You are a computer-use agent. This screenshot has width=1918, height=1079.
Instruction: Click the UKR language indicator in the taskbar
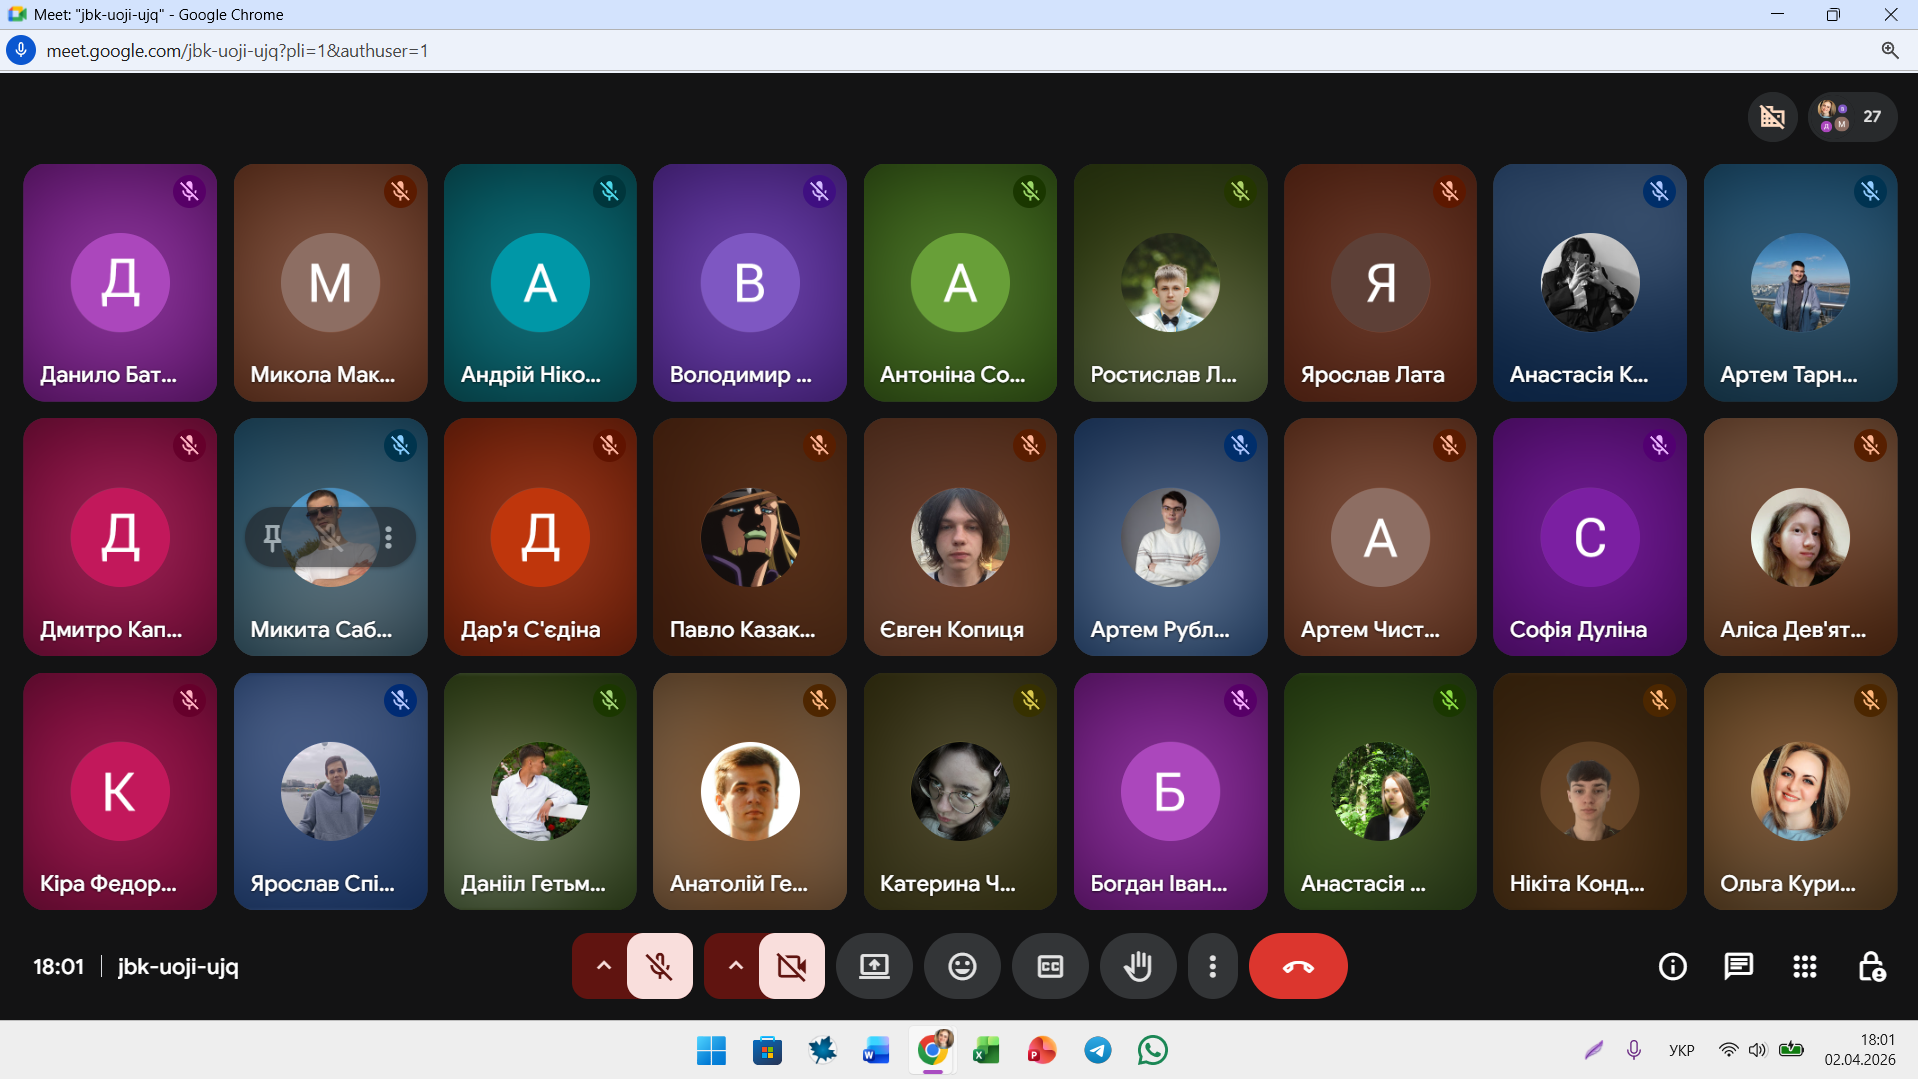pos(1681,1050)
